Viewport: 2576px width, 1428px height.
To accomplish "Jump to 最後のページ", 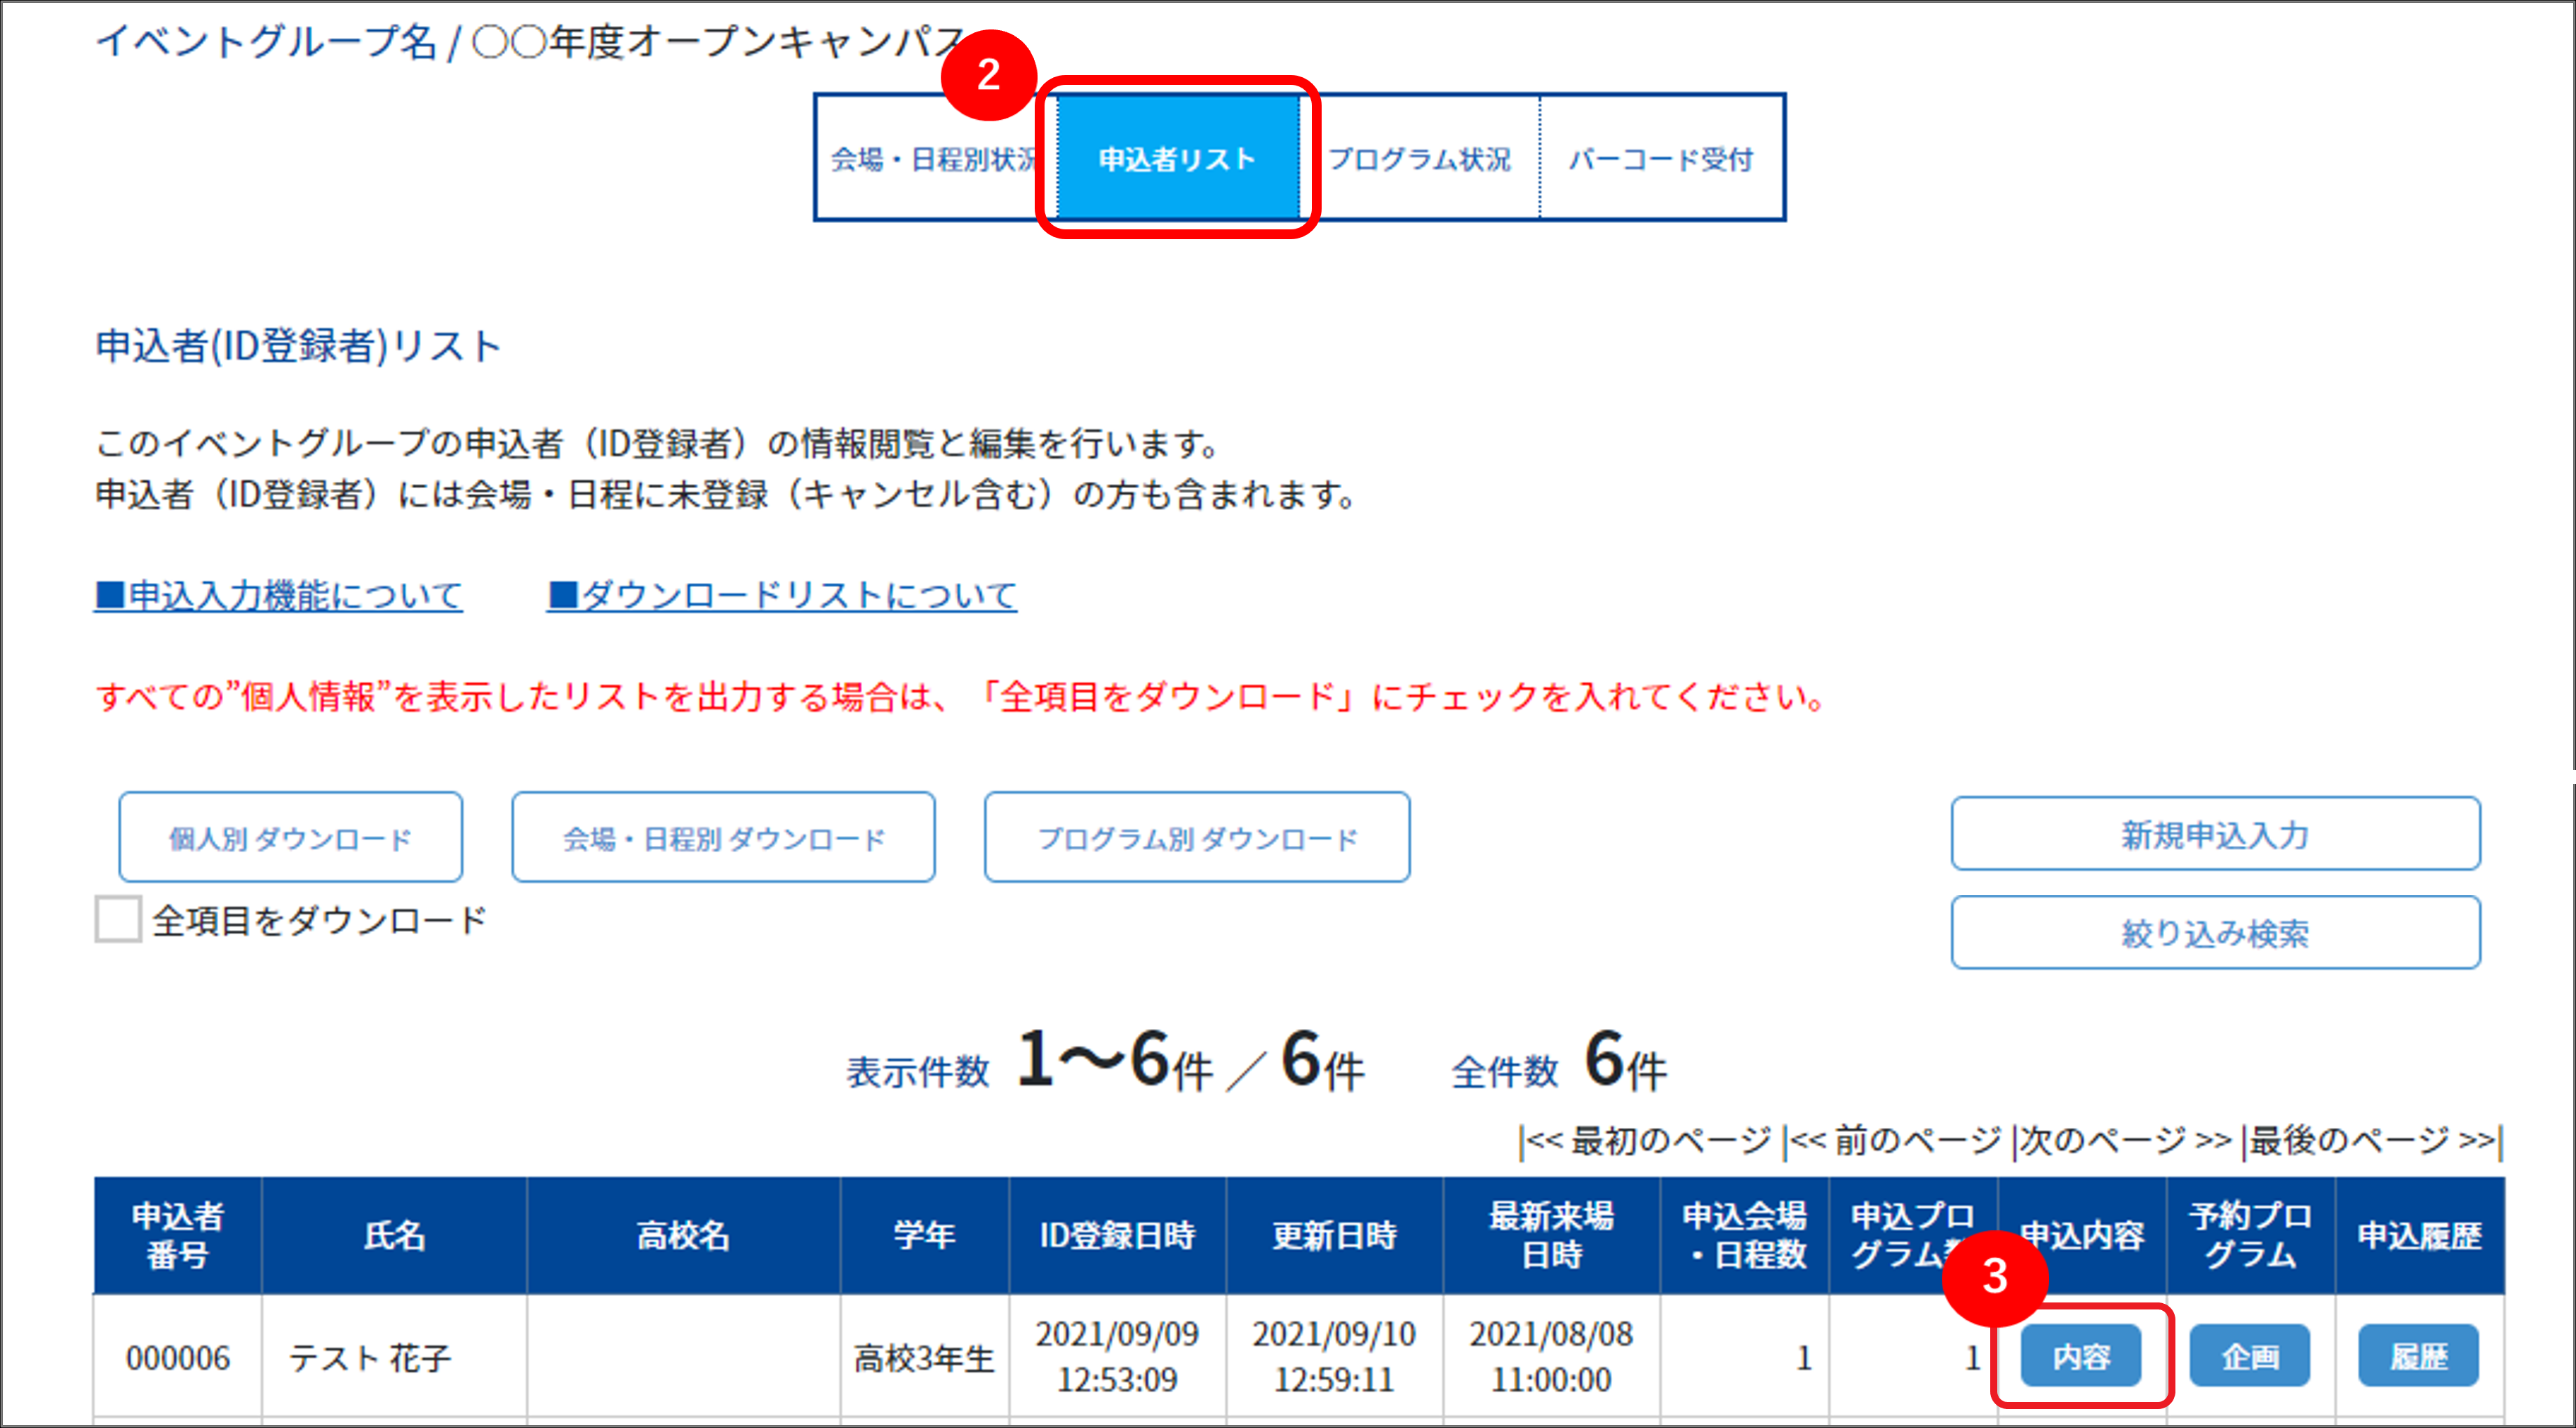I will 2372,1140.
